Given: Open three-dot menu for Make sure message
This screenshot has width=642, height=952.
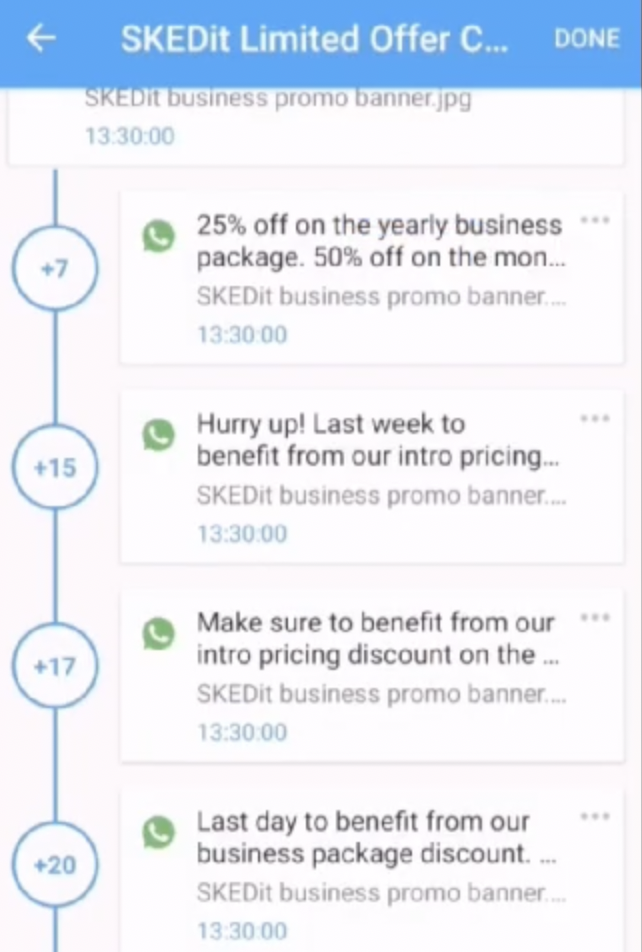Looking at the screenshot, I should pyautogui.click(x=594, y=618).
